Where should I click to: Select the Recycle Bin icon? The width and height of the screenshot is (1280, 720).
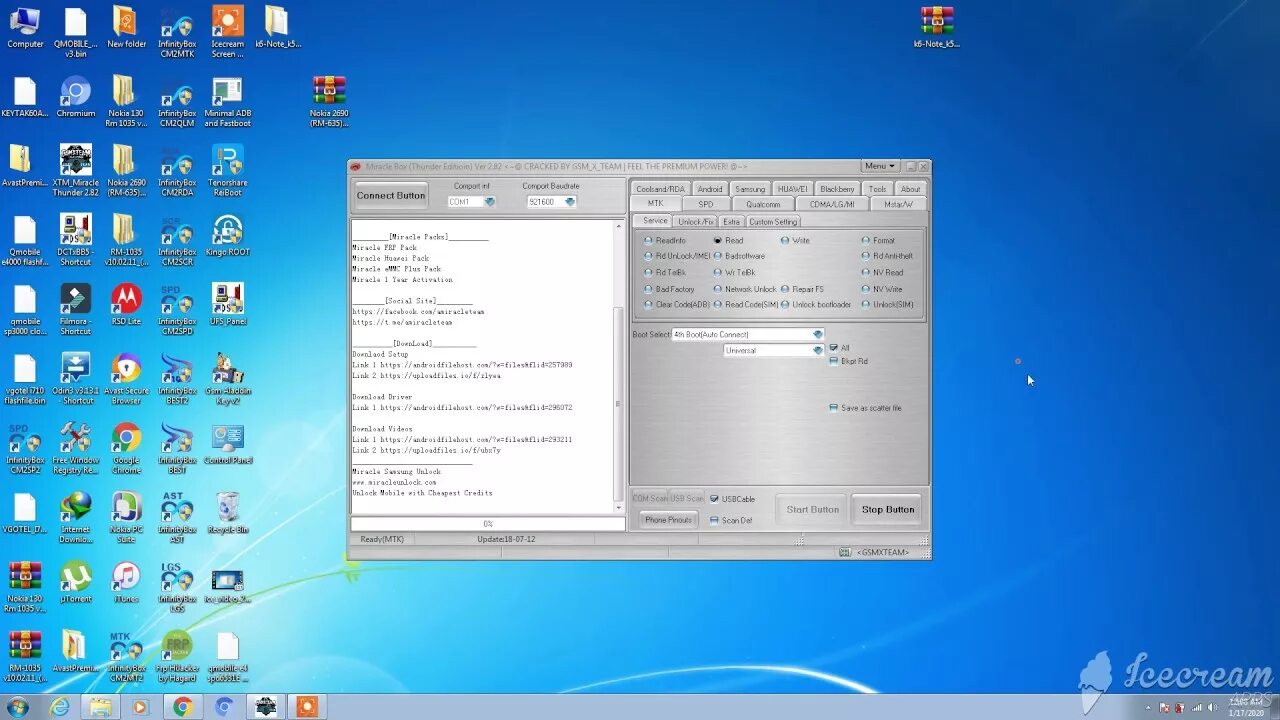[x=228, y=513]
